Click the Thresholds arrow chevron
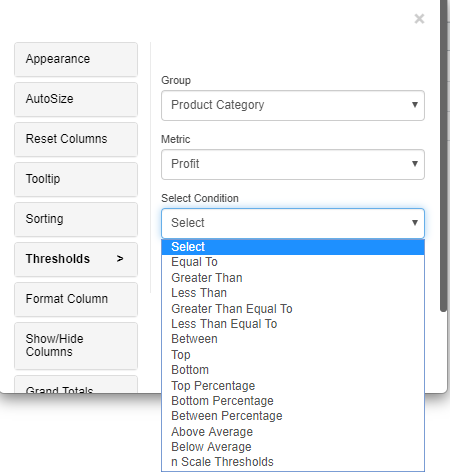The width and height of the screenshot is (450, 472). click(x=120, y=259)
